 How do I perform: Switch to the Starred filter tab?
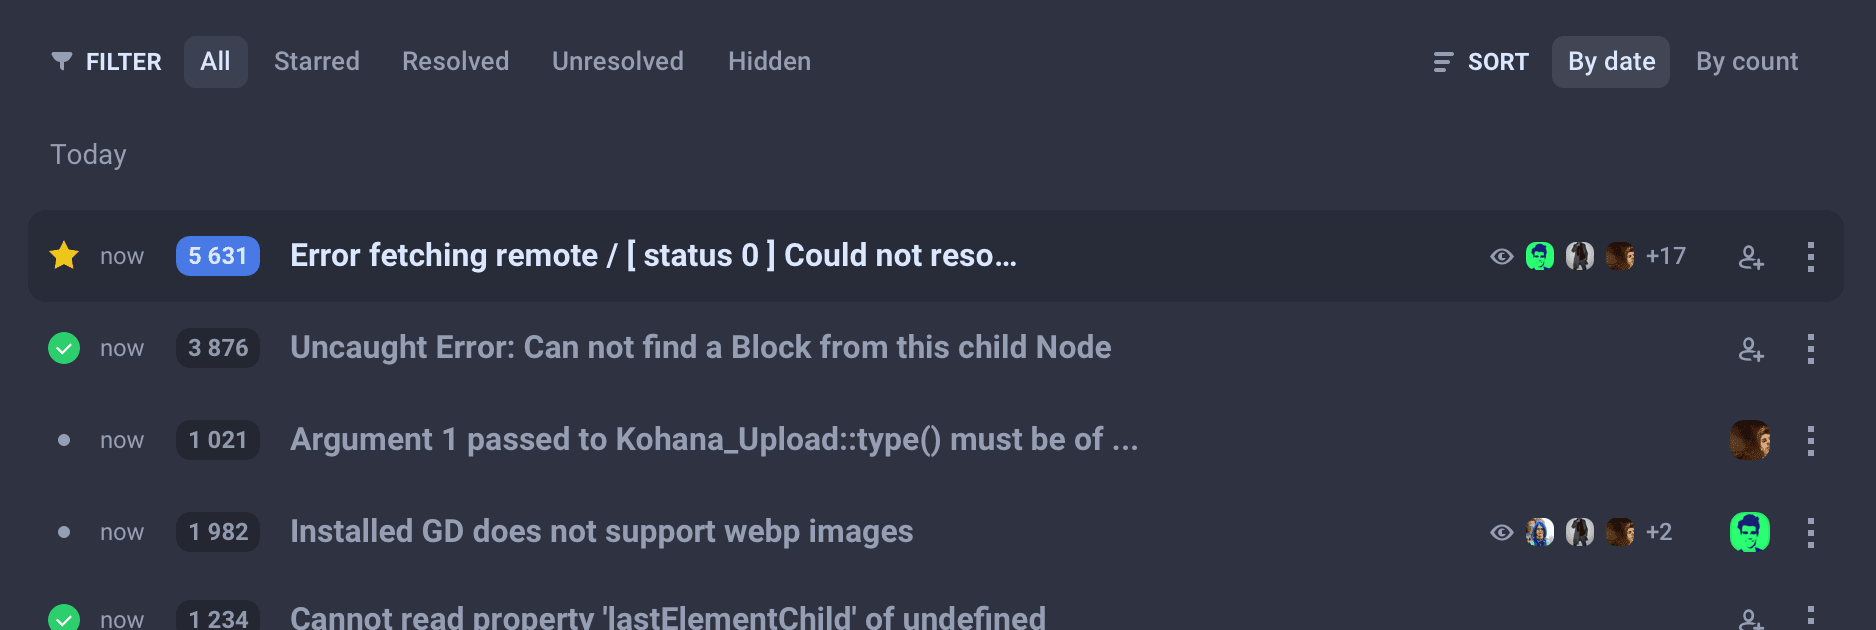pyautogui.click(x=316, y=62)
